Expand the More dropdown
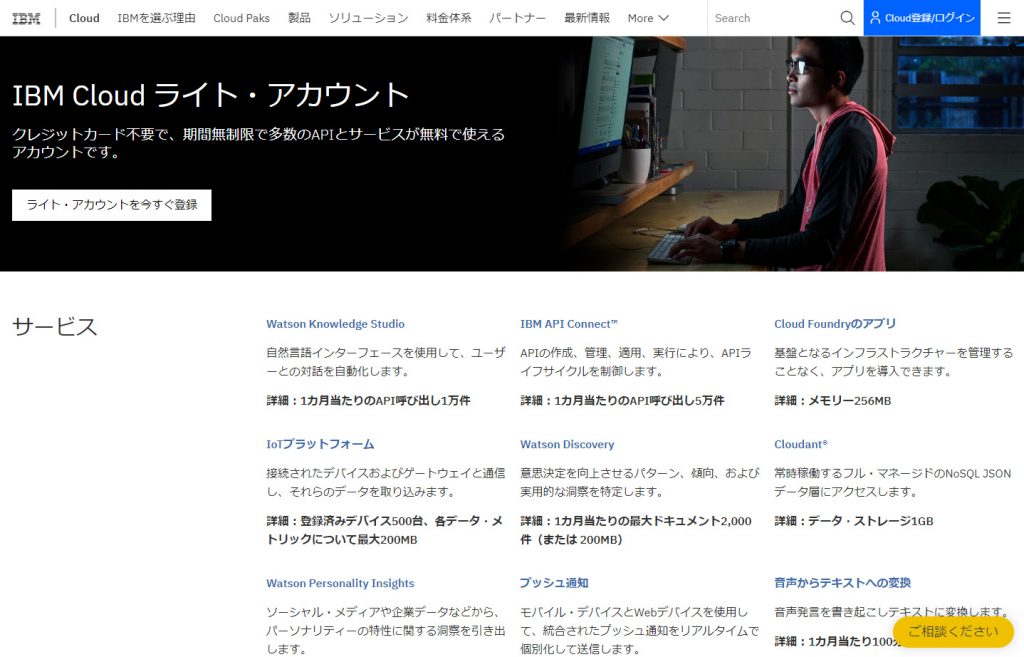Viewport: 1024px width, 657px height. point(648,18)
